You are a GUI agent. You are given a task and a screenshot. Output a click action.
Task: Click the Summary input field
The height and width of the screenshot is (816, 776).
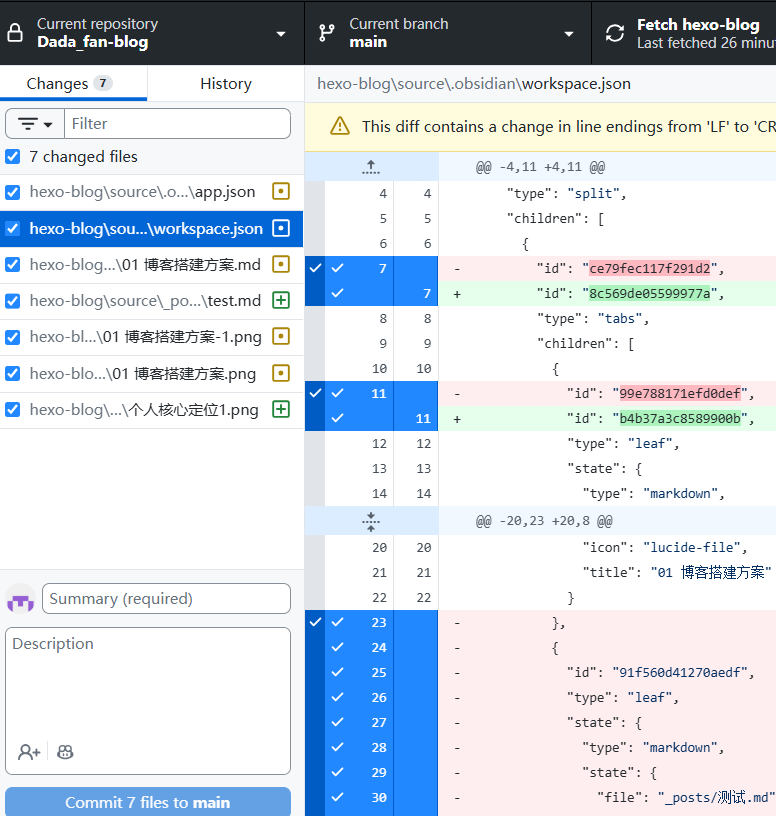click(x=166, y=598)
